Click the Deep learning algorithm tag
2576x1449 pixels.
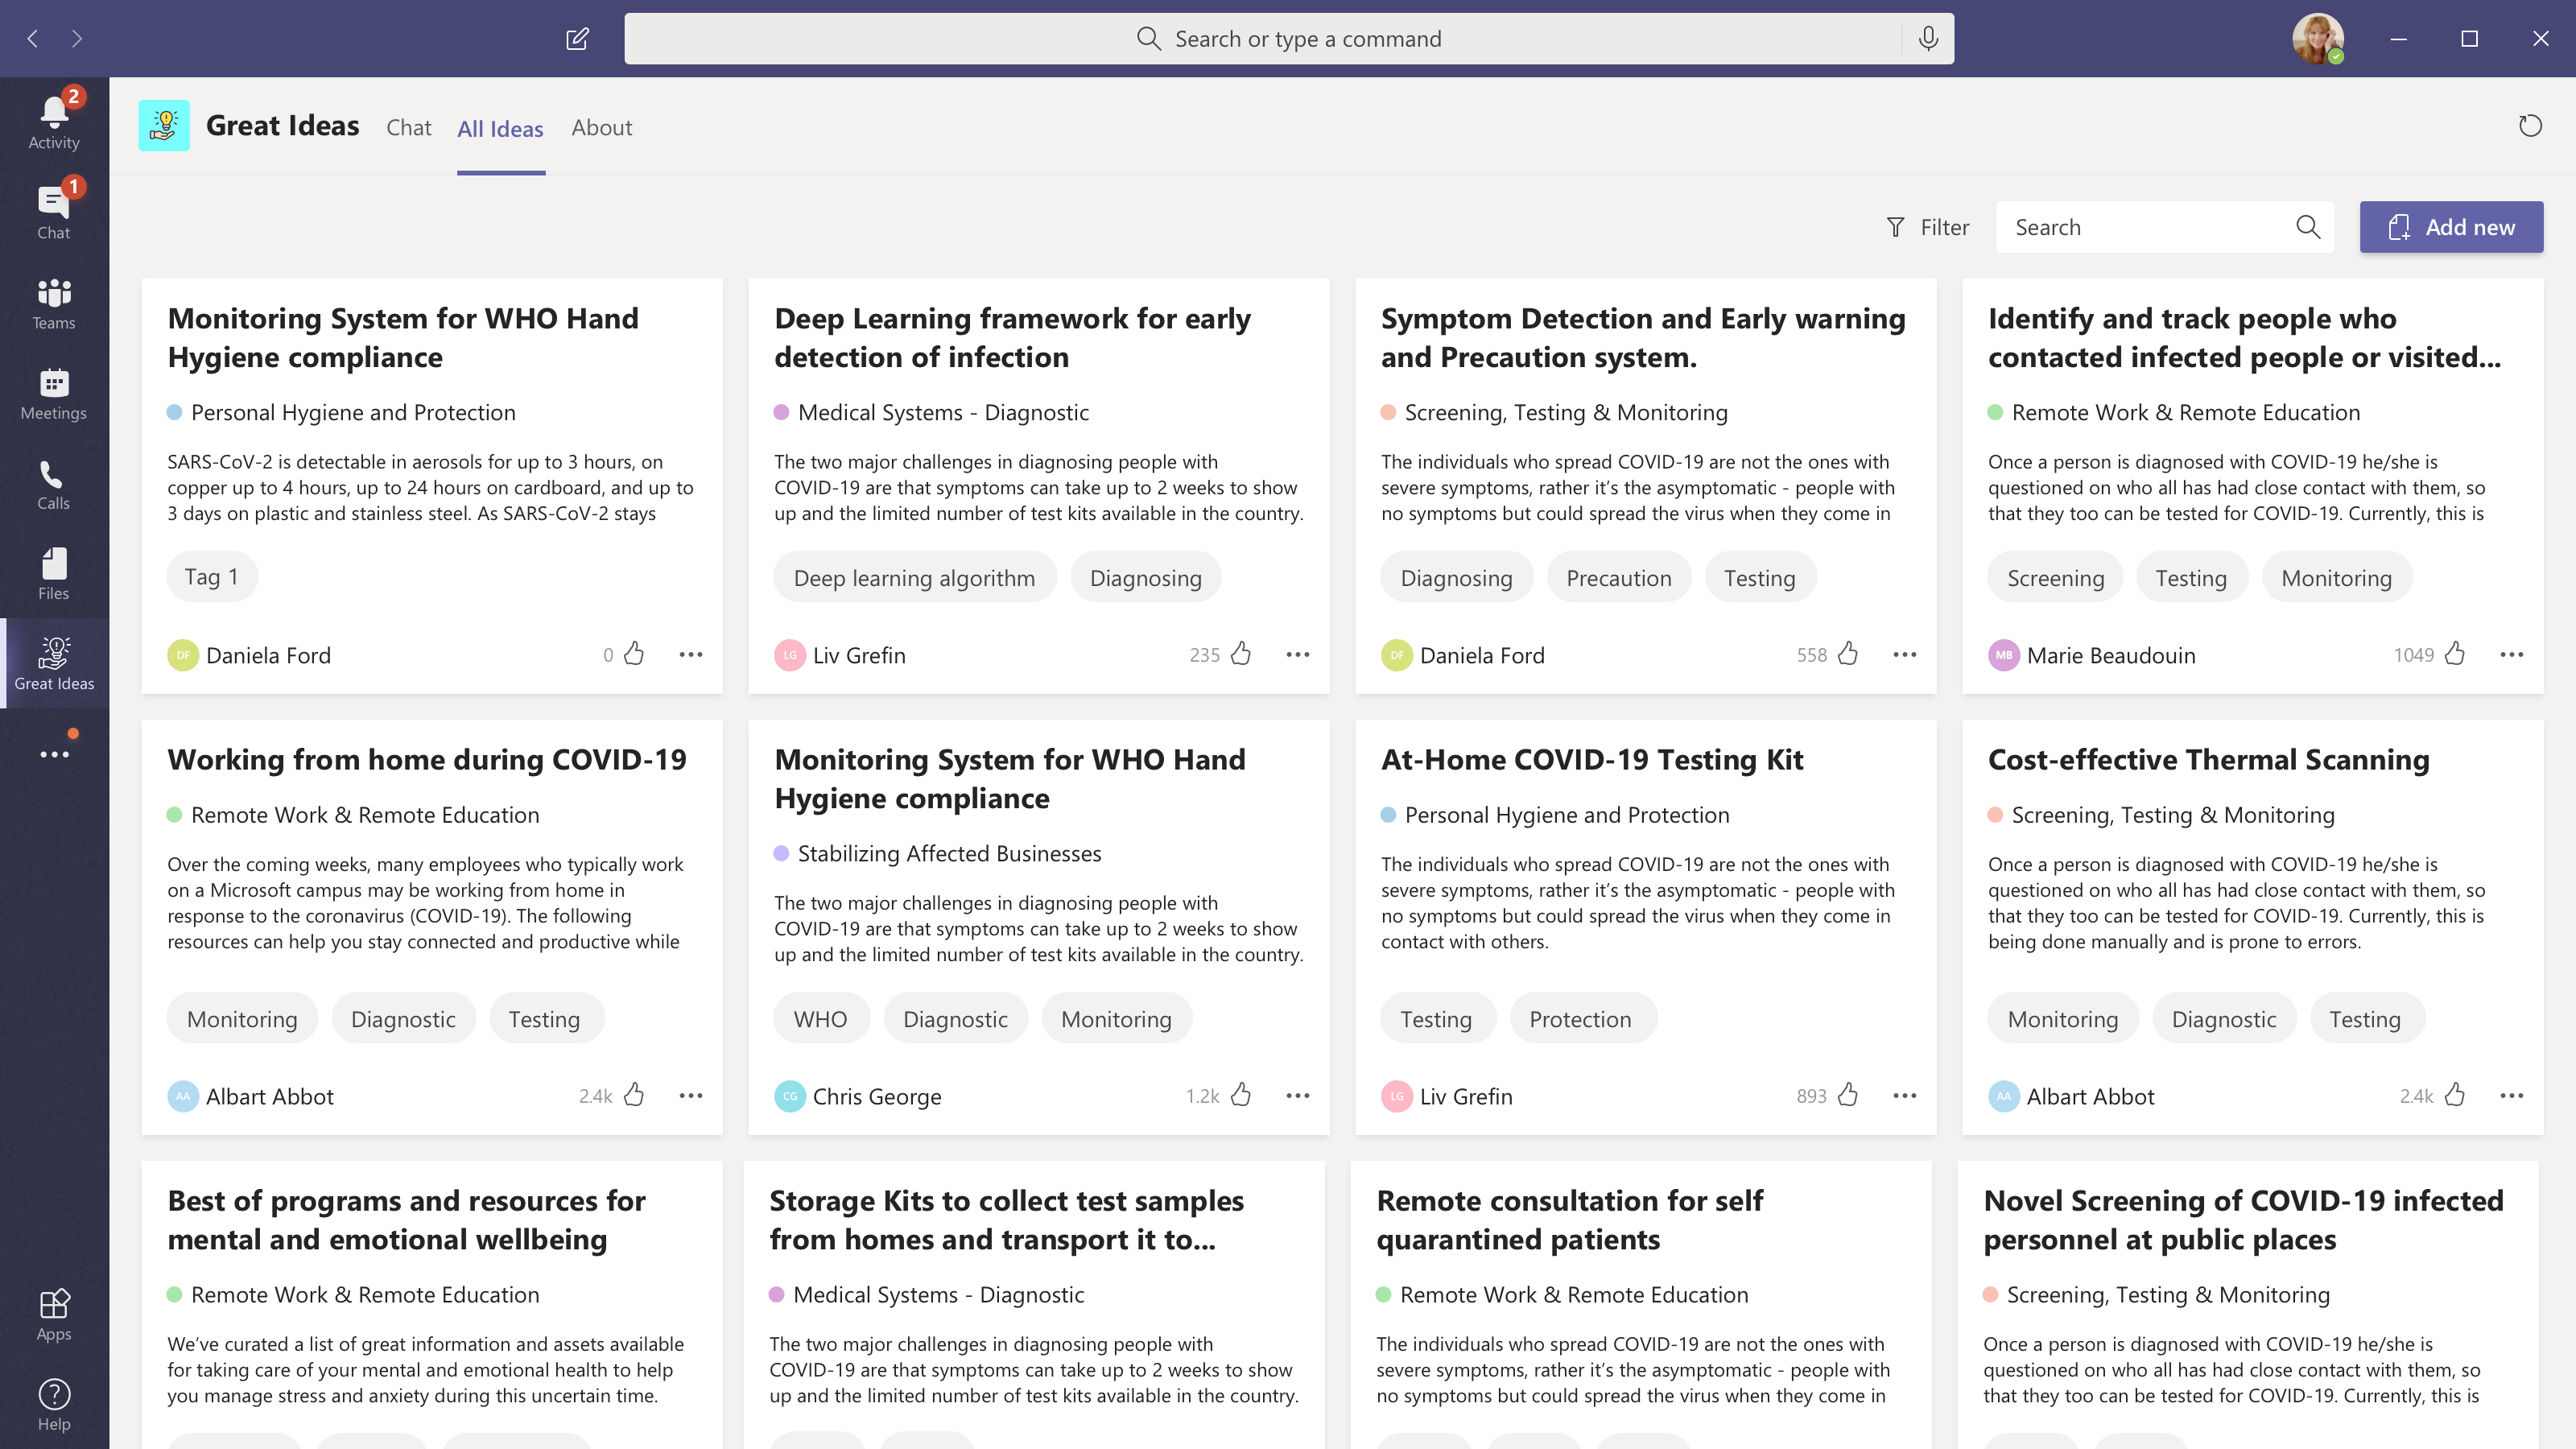click(914, 578)
